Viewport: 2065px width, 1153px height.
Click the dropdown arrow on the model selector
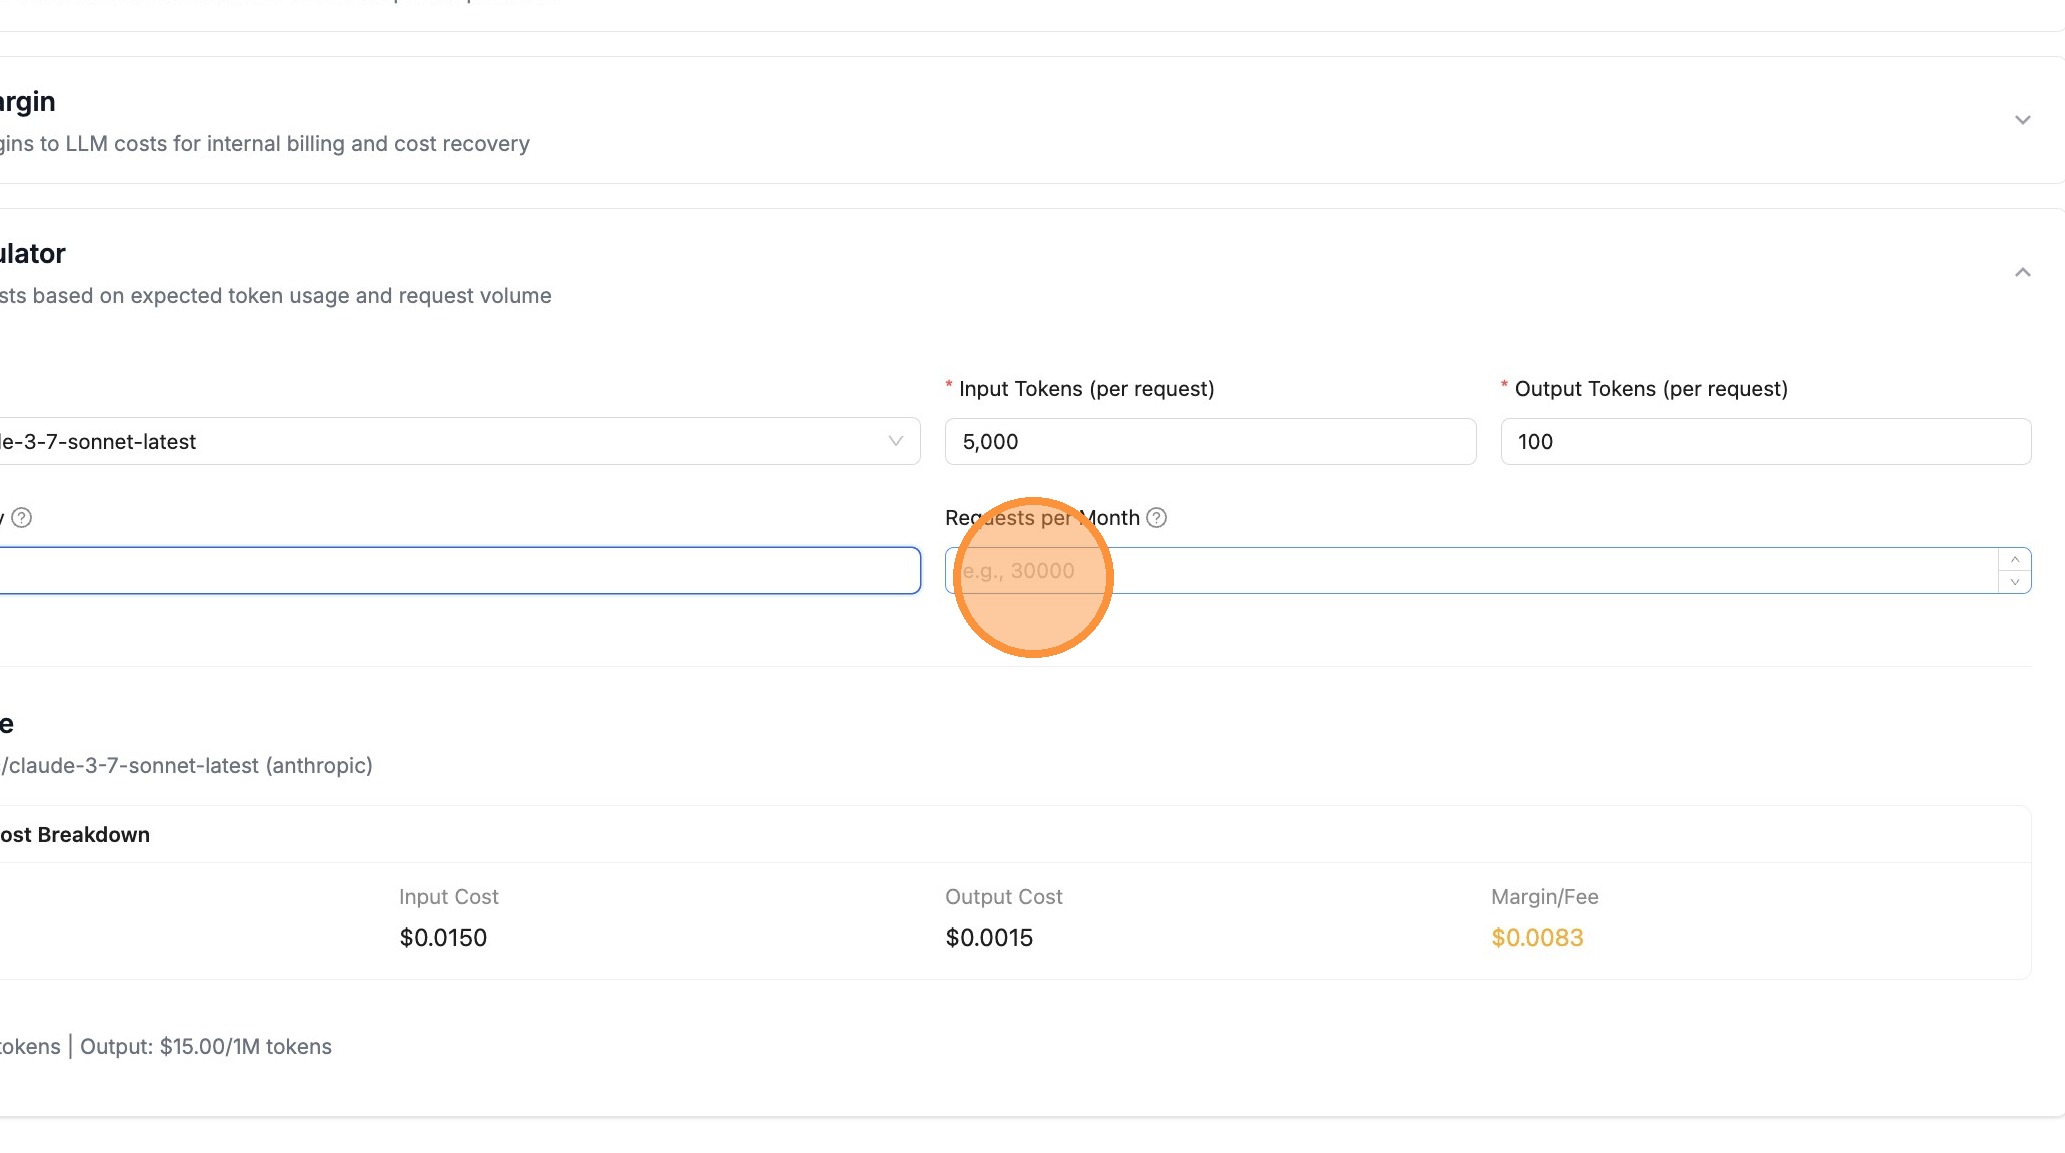[x=895, y=441]
